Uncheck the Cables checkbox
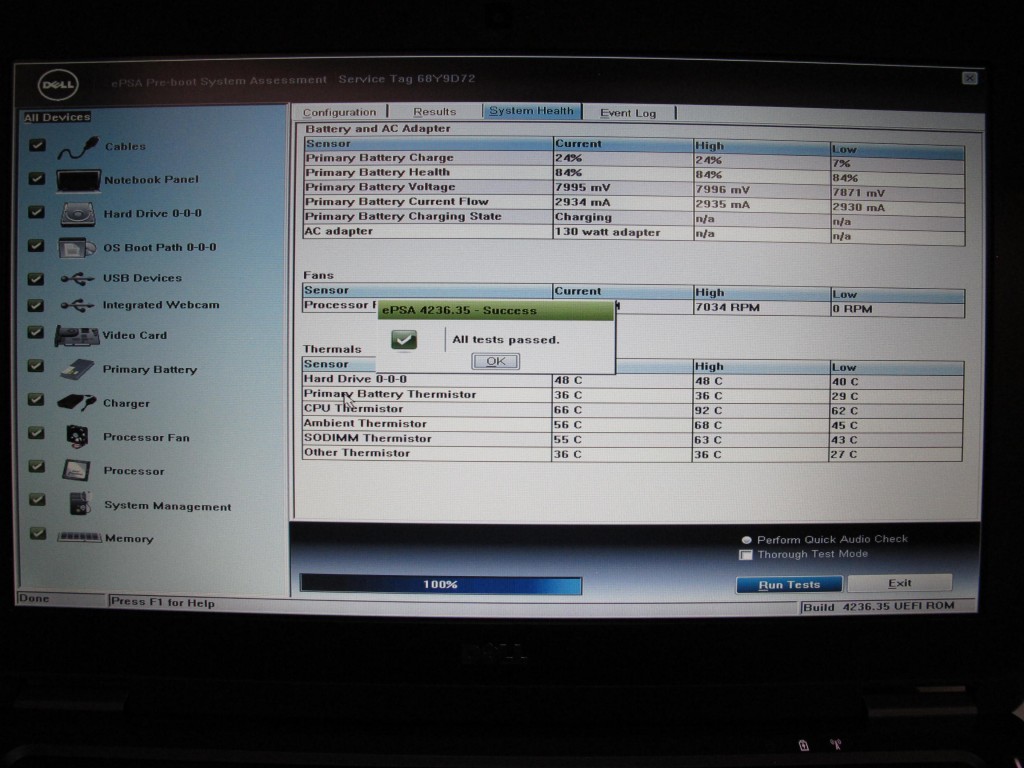This screenshot has height=768, width=1024. coord(37,145)
